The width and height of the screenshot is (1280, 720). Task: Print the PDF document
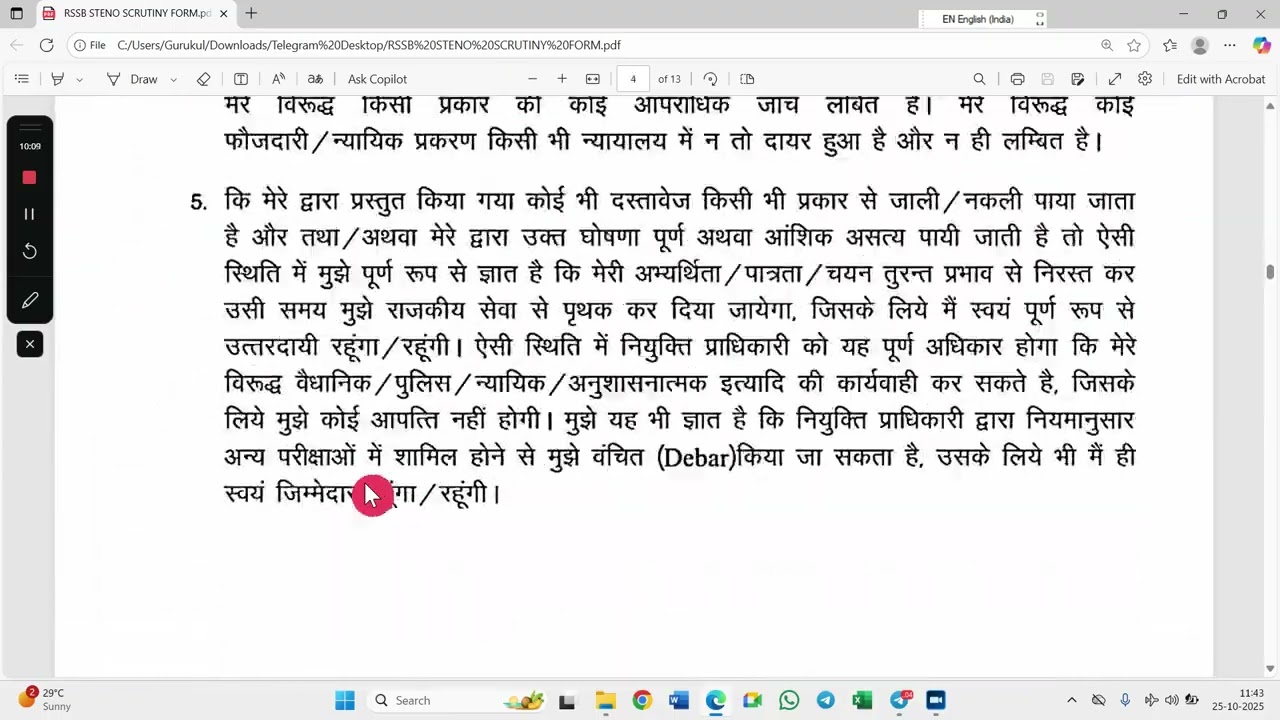[x=1017, y=79]
